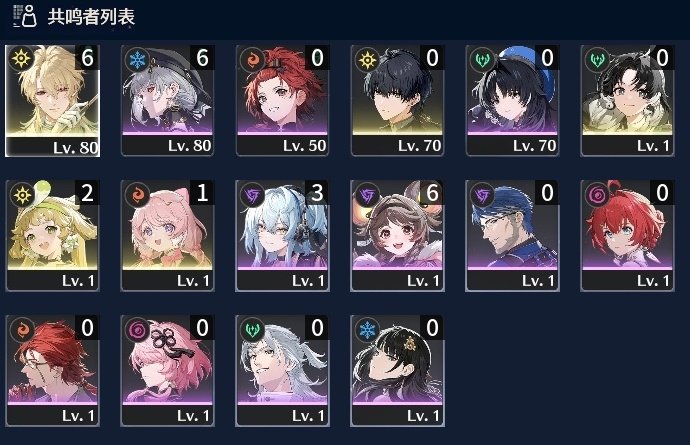Pick the blue-haired bearded man with glasses
690x445 pixels.
tap(512, 235)
